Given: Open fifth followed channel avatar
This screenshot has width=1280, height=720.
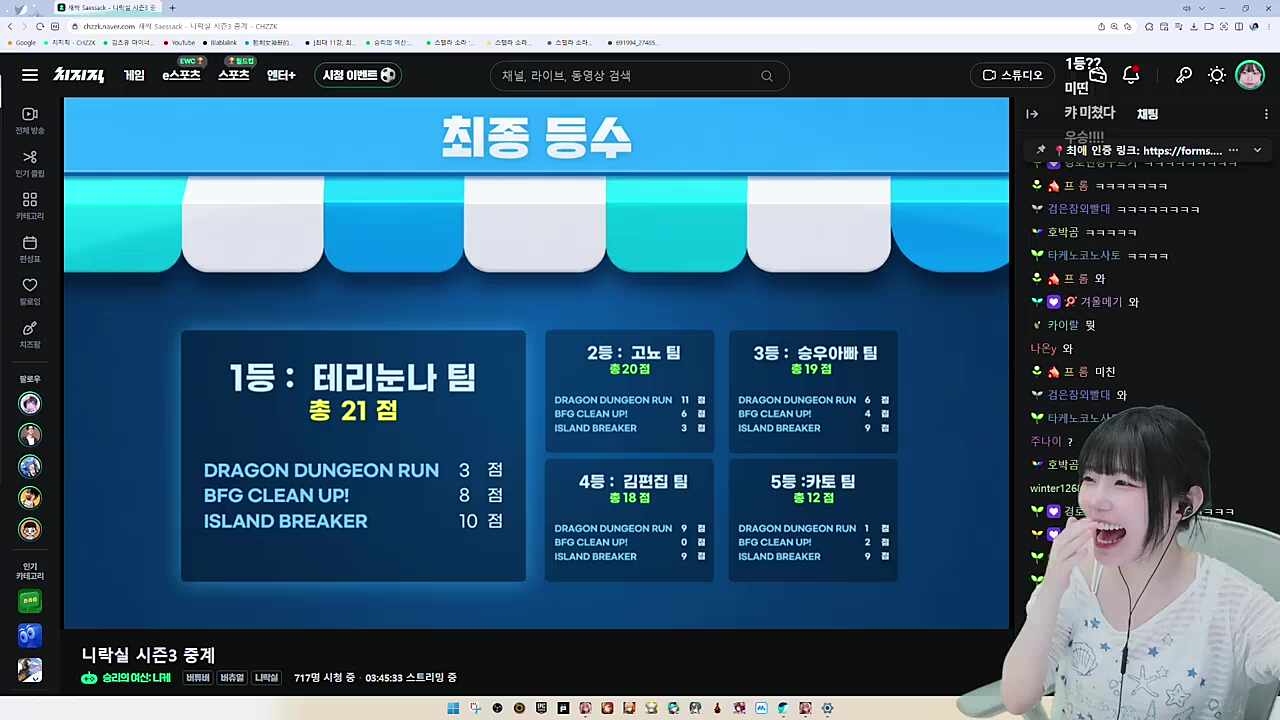Looking at the screenshot, I should [x=30, y=528].
